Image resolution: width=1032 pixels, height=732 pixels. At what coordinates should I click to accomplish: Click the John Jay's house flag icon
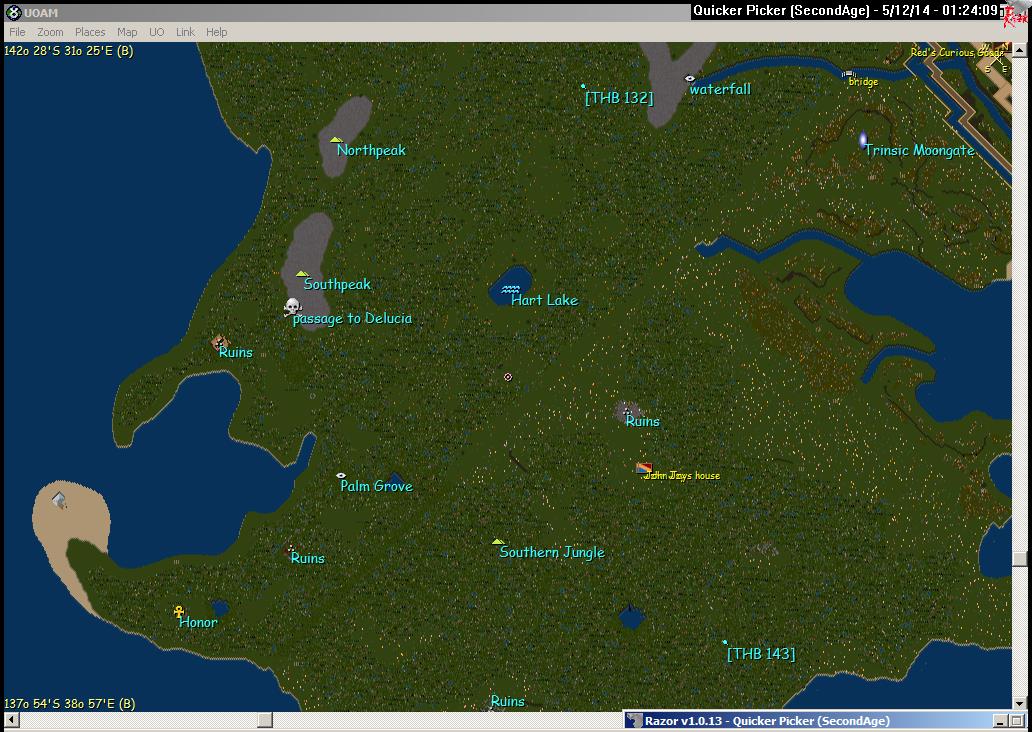click(644, 467)
